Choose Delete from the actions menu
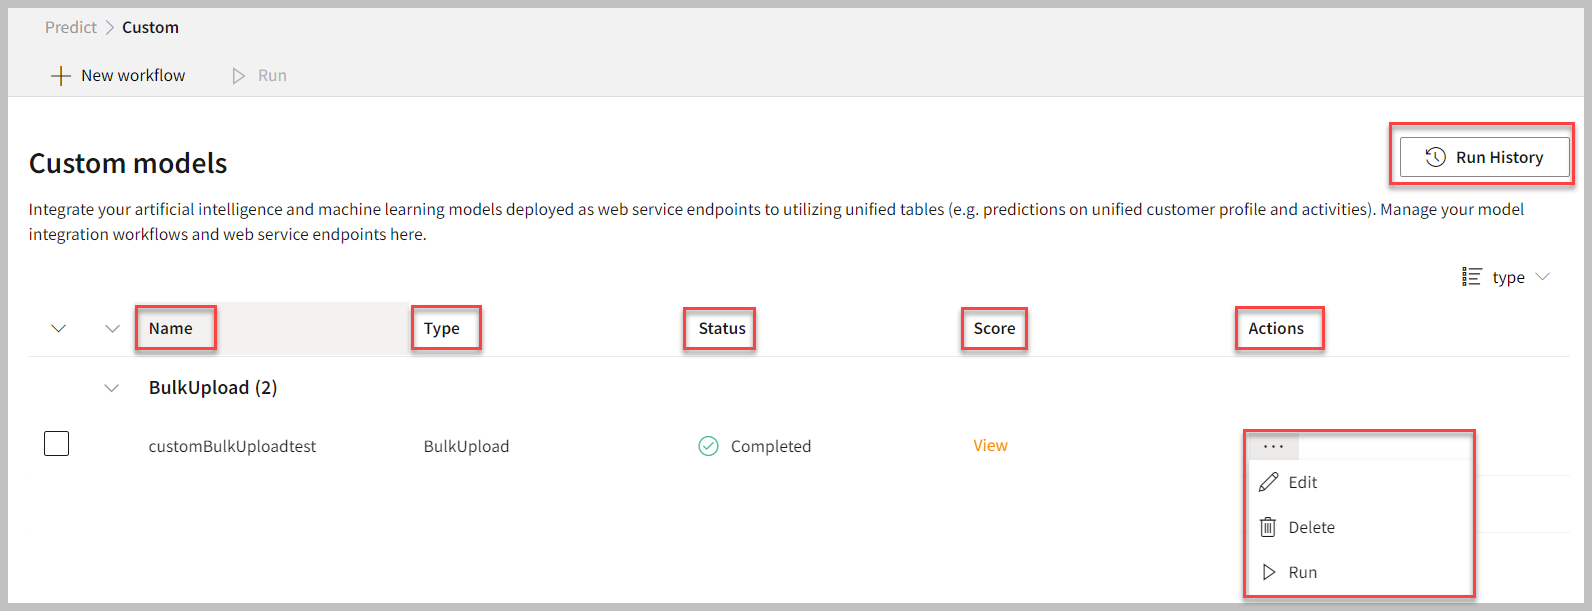 coord(1311,527)
